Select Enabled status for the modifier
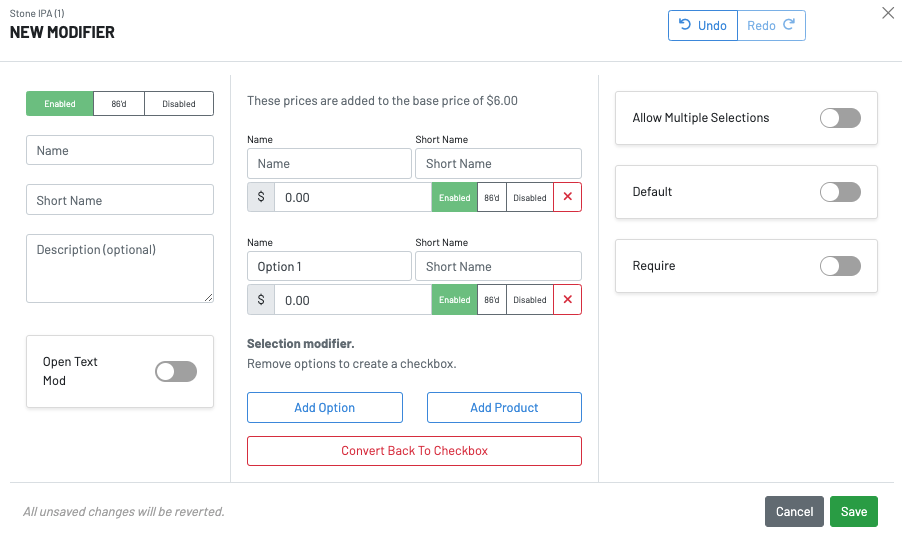 60,104
